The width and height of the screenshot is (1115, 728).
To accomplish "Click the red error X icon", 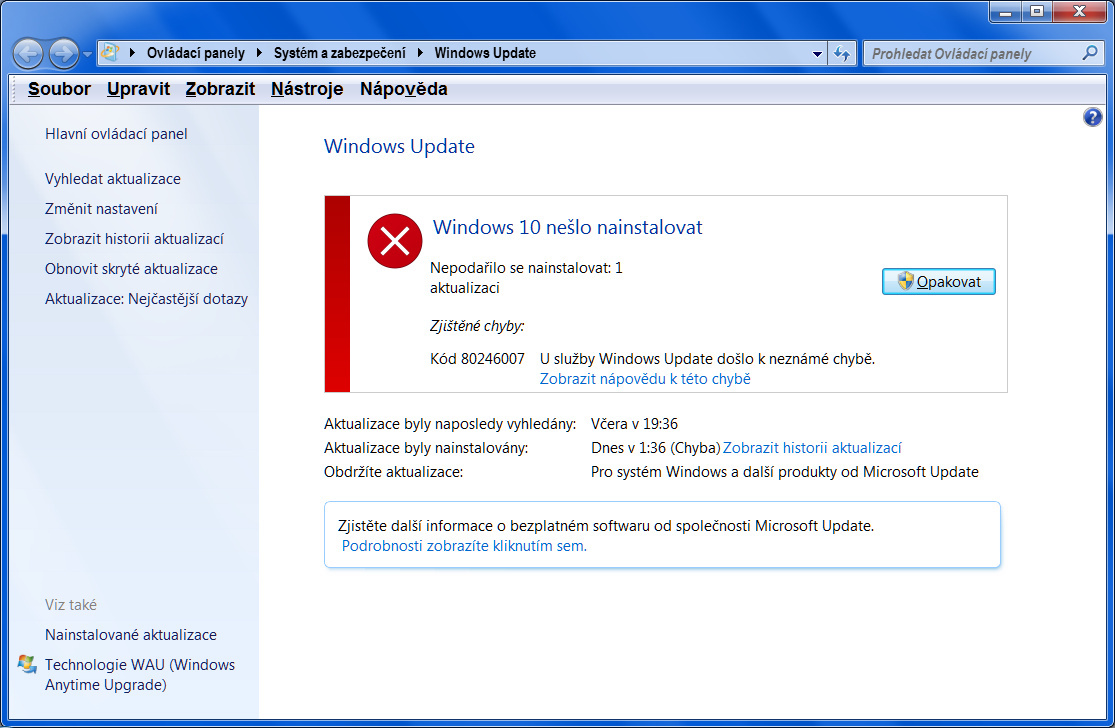I will (x=395, y=241).
